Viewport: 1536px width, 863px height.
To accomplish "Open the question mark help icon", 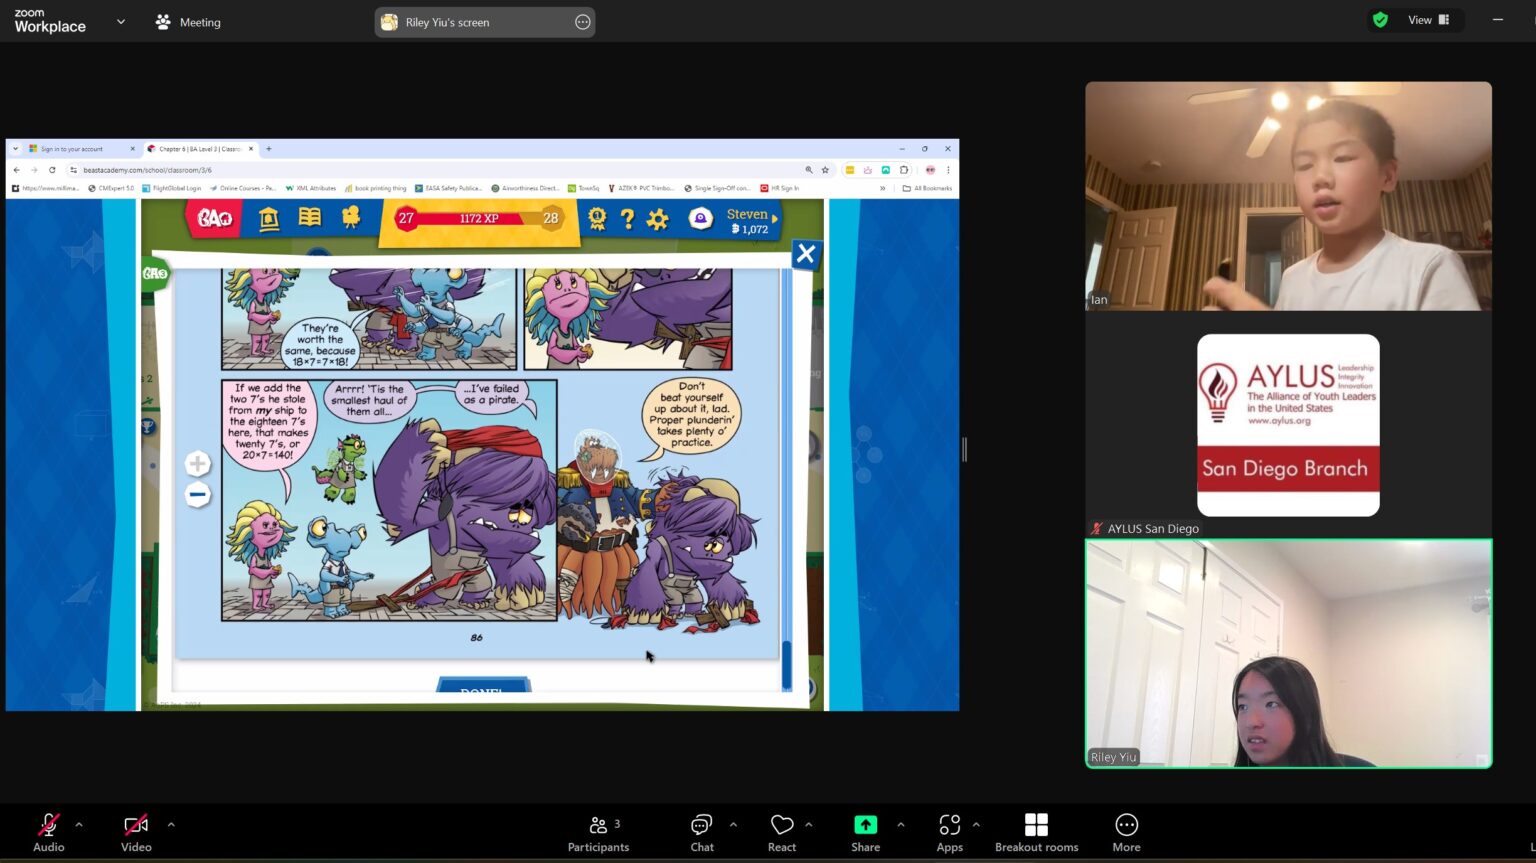I will [627, 219].
